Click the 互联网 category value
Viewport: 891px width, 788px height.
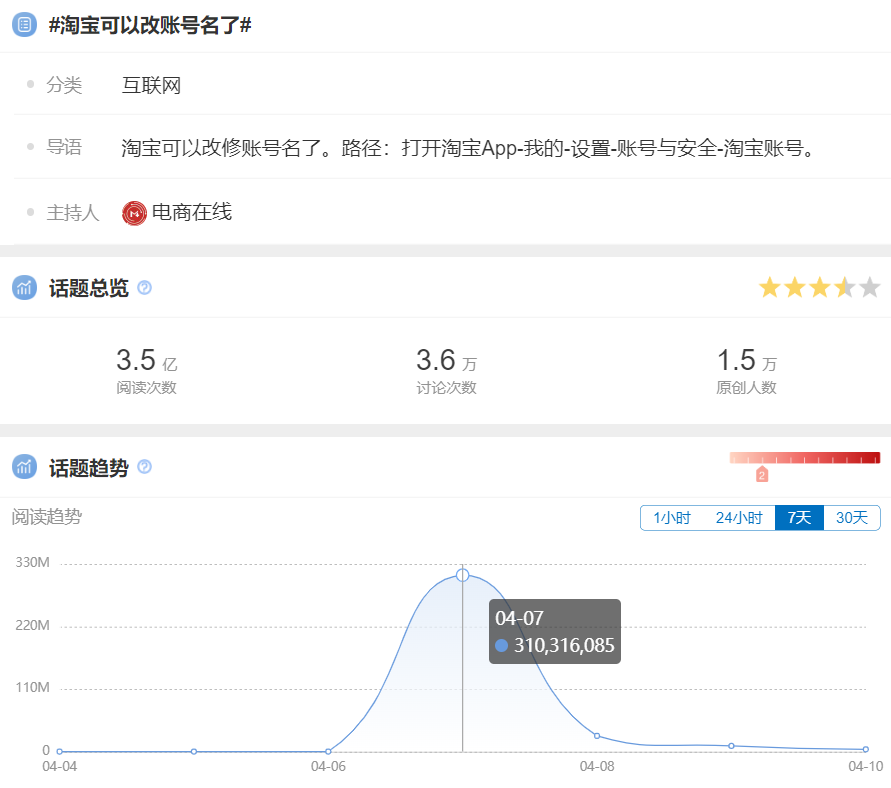tap(152, 86)
